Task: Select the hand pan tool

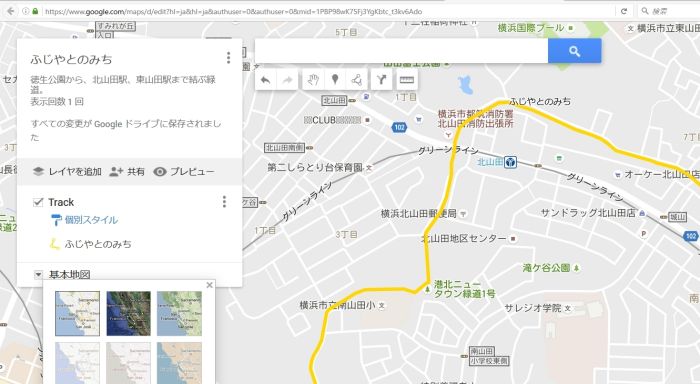Action: coord(313,80)
